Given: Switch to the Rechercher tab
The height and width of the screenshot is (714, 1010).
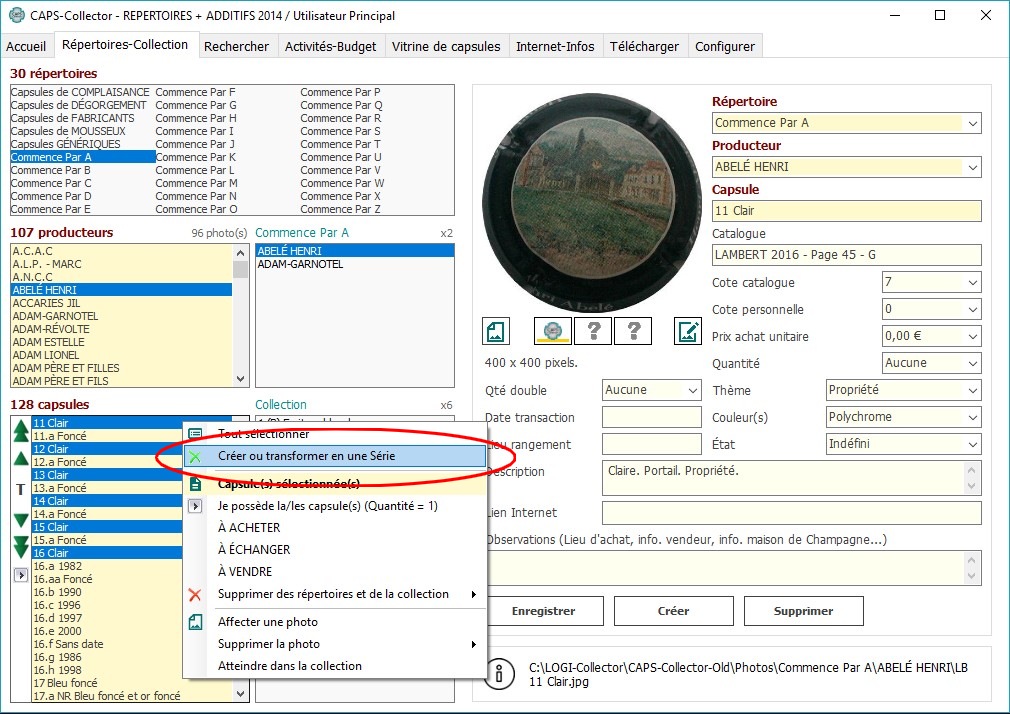Looking at the screenshot, I should coord(236,46).
